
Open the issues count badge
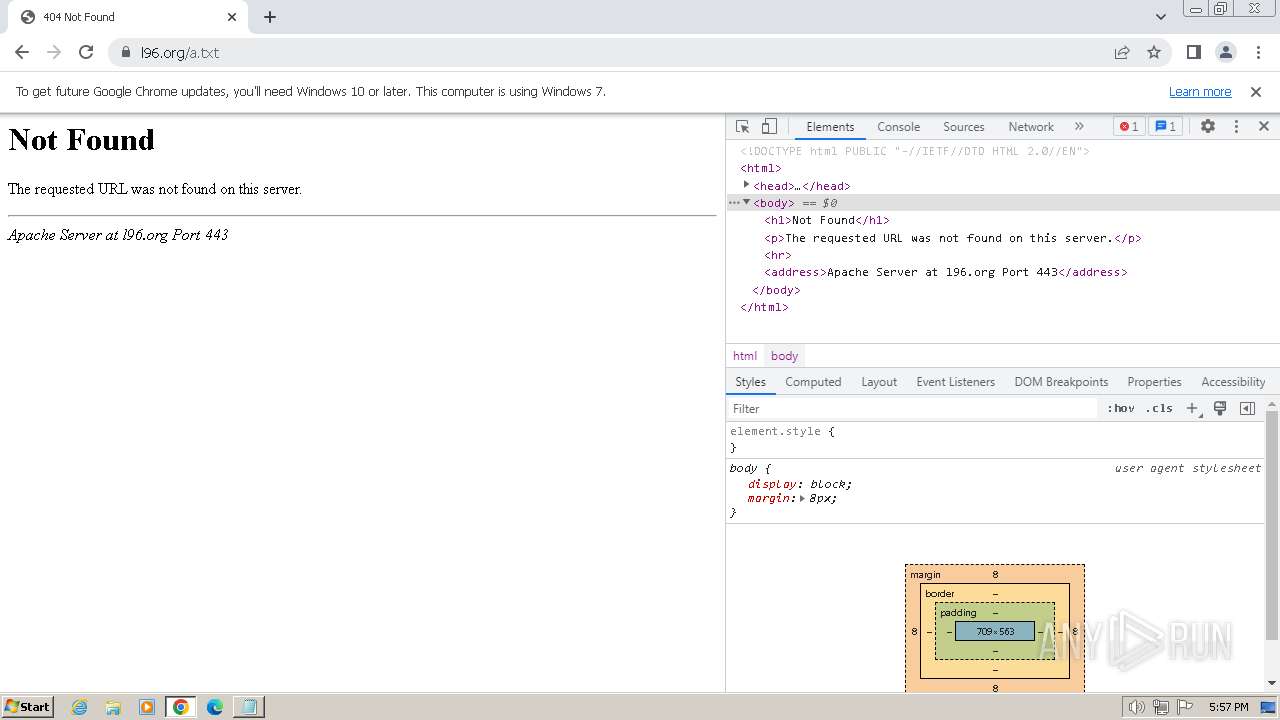1166,126
